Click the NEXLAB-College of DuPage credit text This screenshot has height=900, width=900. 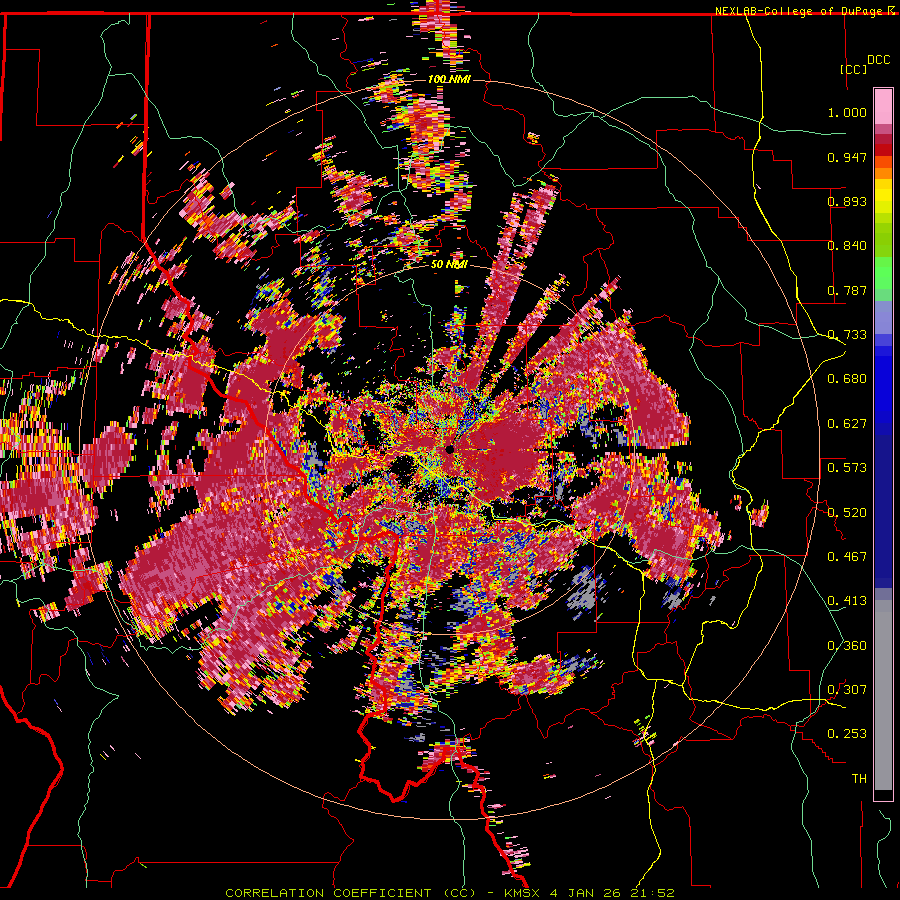(x=800, y=11)
